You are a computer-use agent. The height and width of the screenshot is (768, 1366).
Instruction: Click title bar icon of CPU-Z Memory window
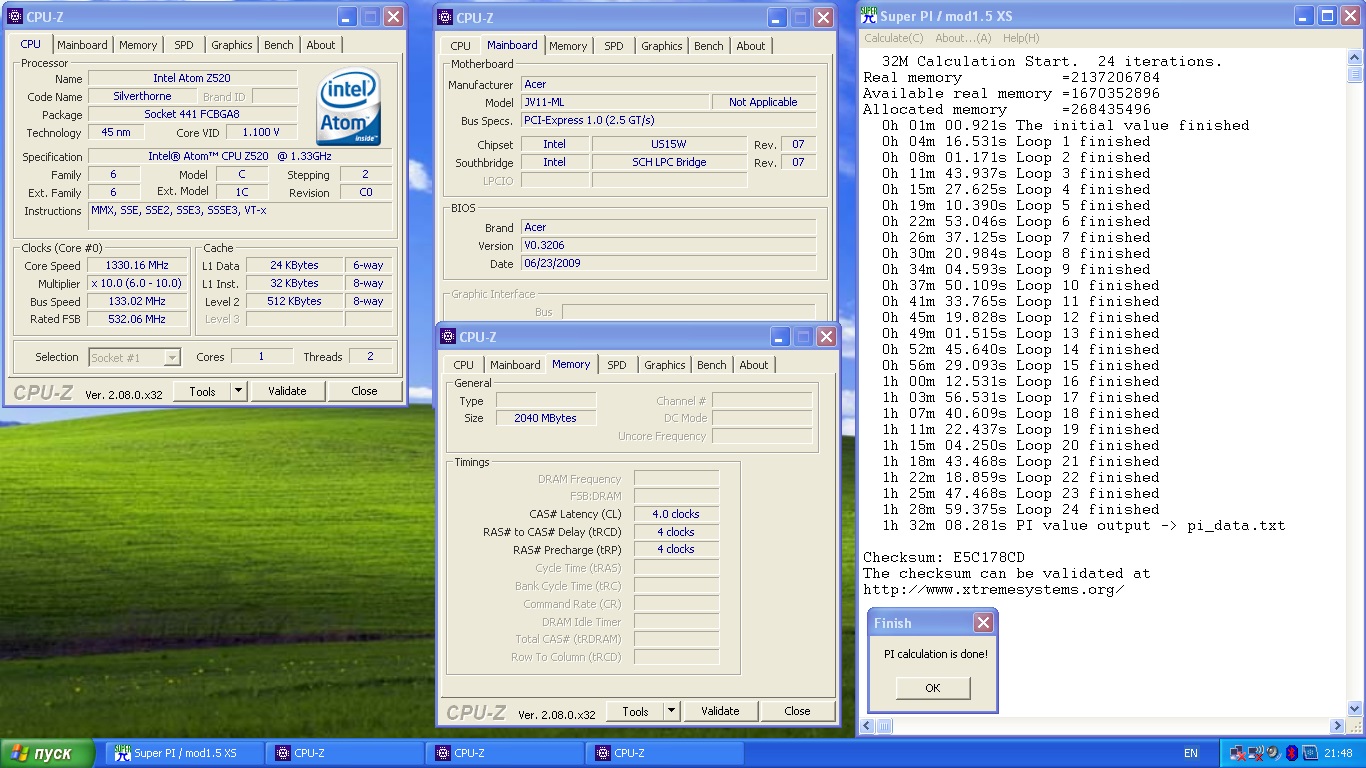[448, 337]
